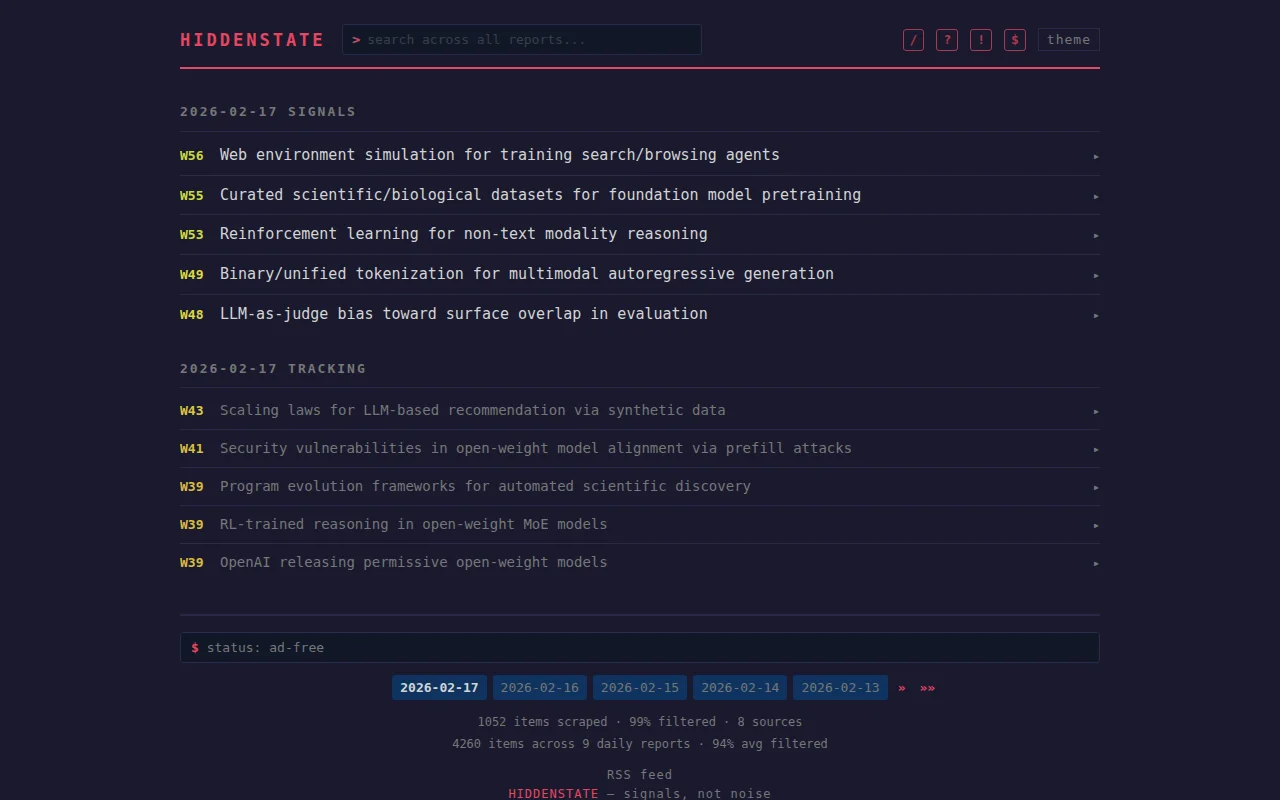Open 'Reinforcement learning for non-text modality reasoning'

pos(464,234)
